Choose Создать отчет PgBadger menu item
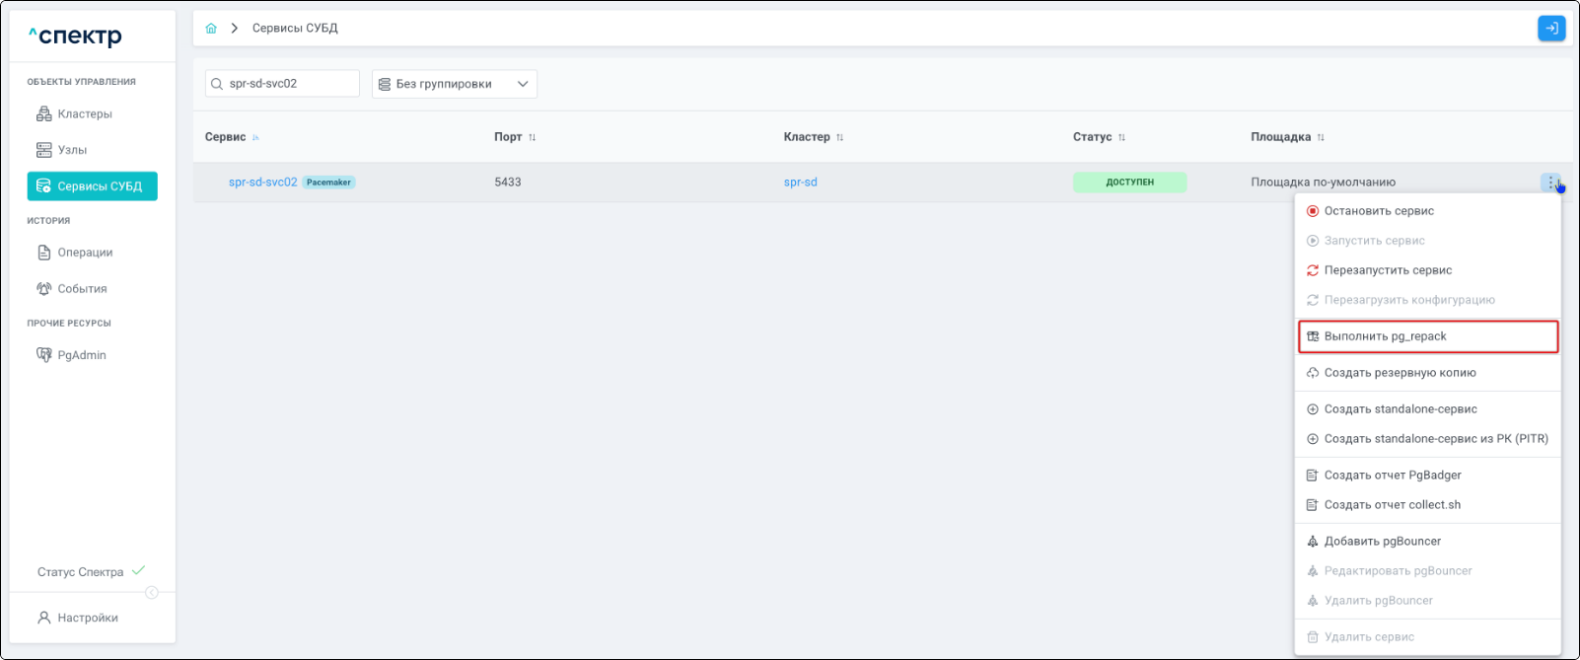Image resolution: width=1580 pixels, height=660 pixels. (x=1392, y=475)
